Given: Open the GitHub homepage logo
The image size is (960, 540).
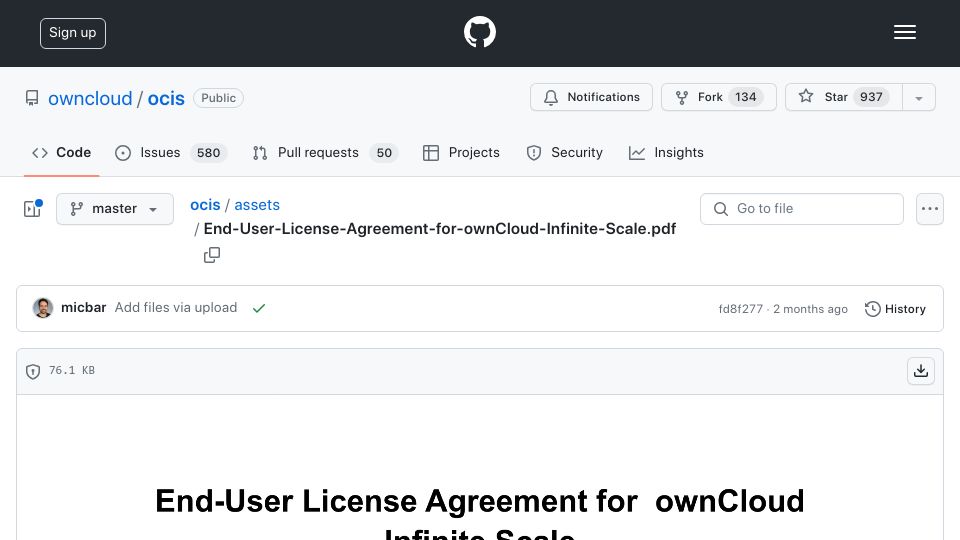Looking at the screenshot, I should point(479,32).
